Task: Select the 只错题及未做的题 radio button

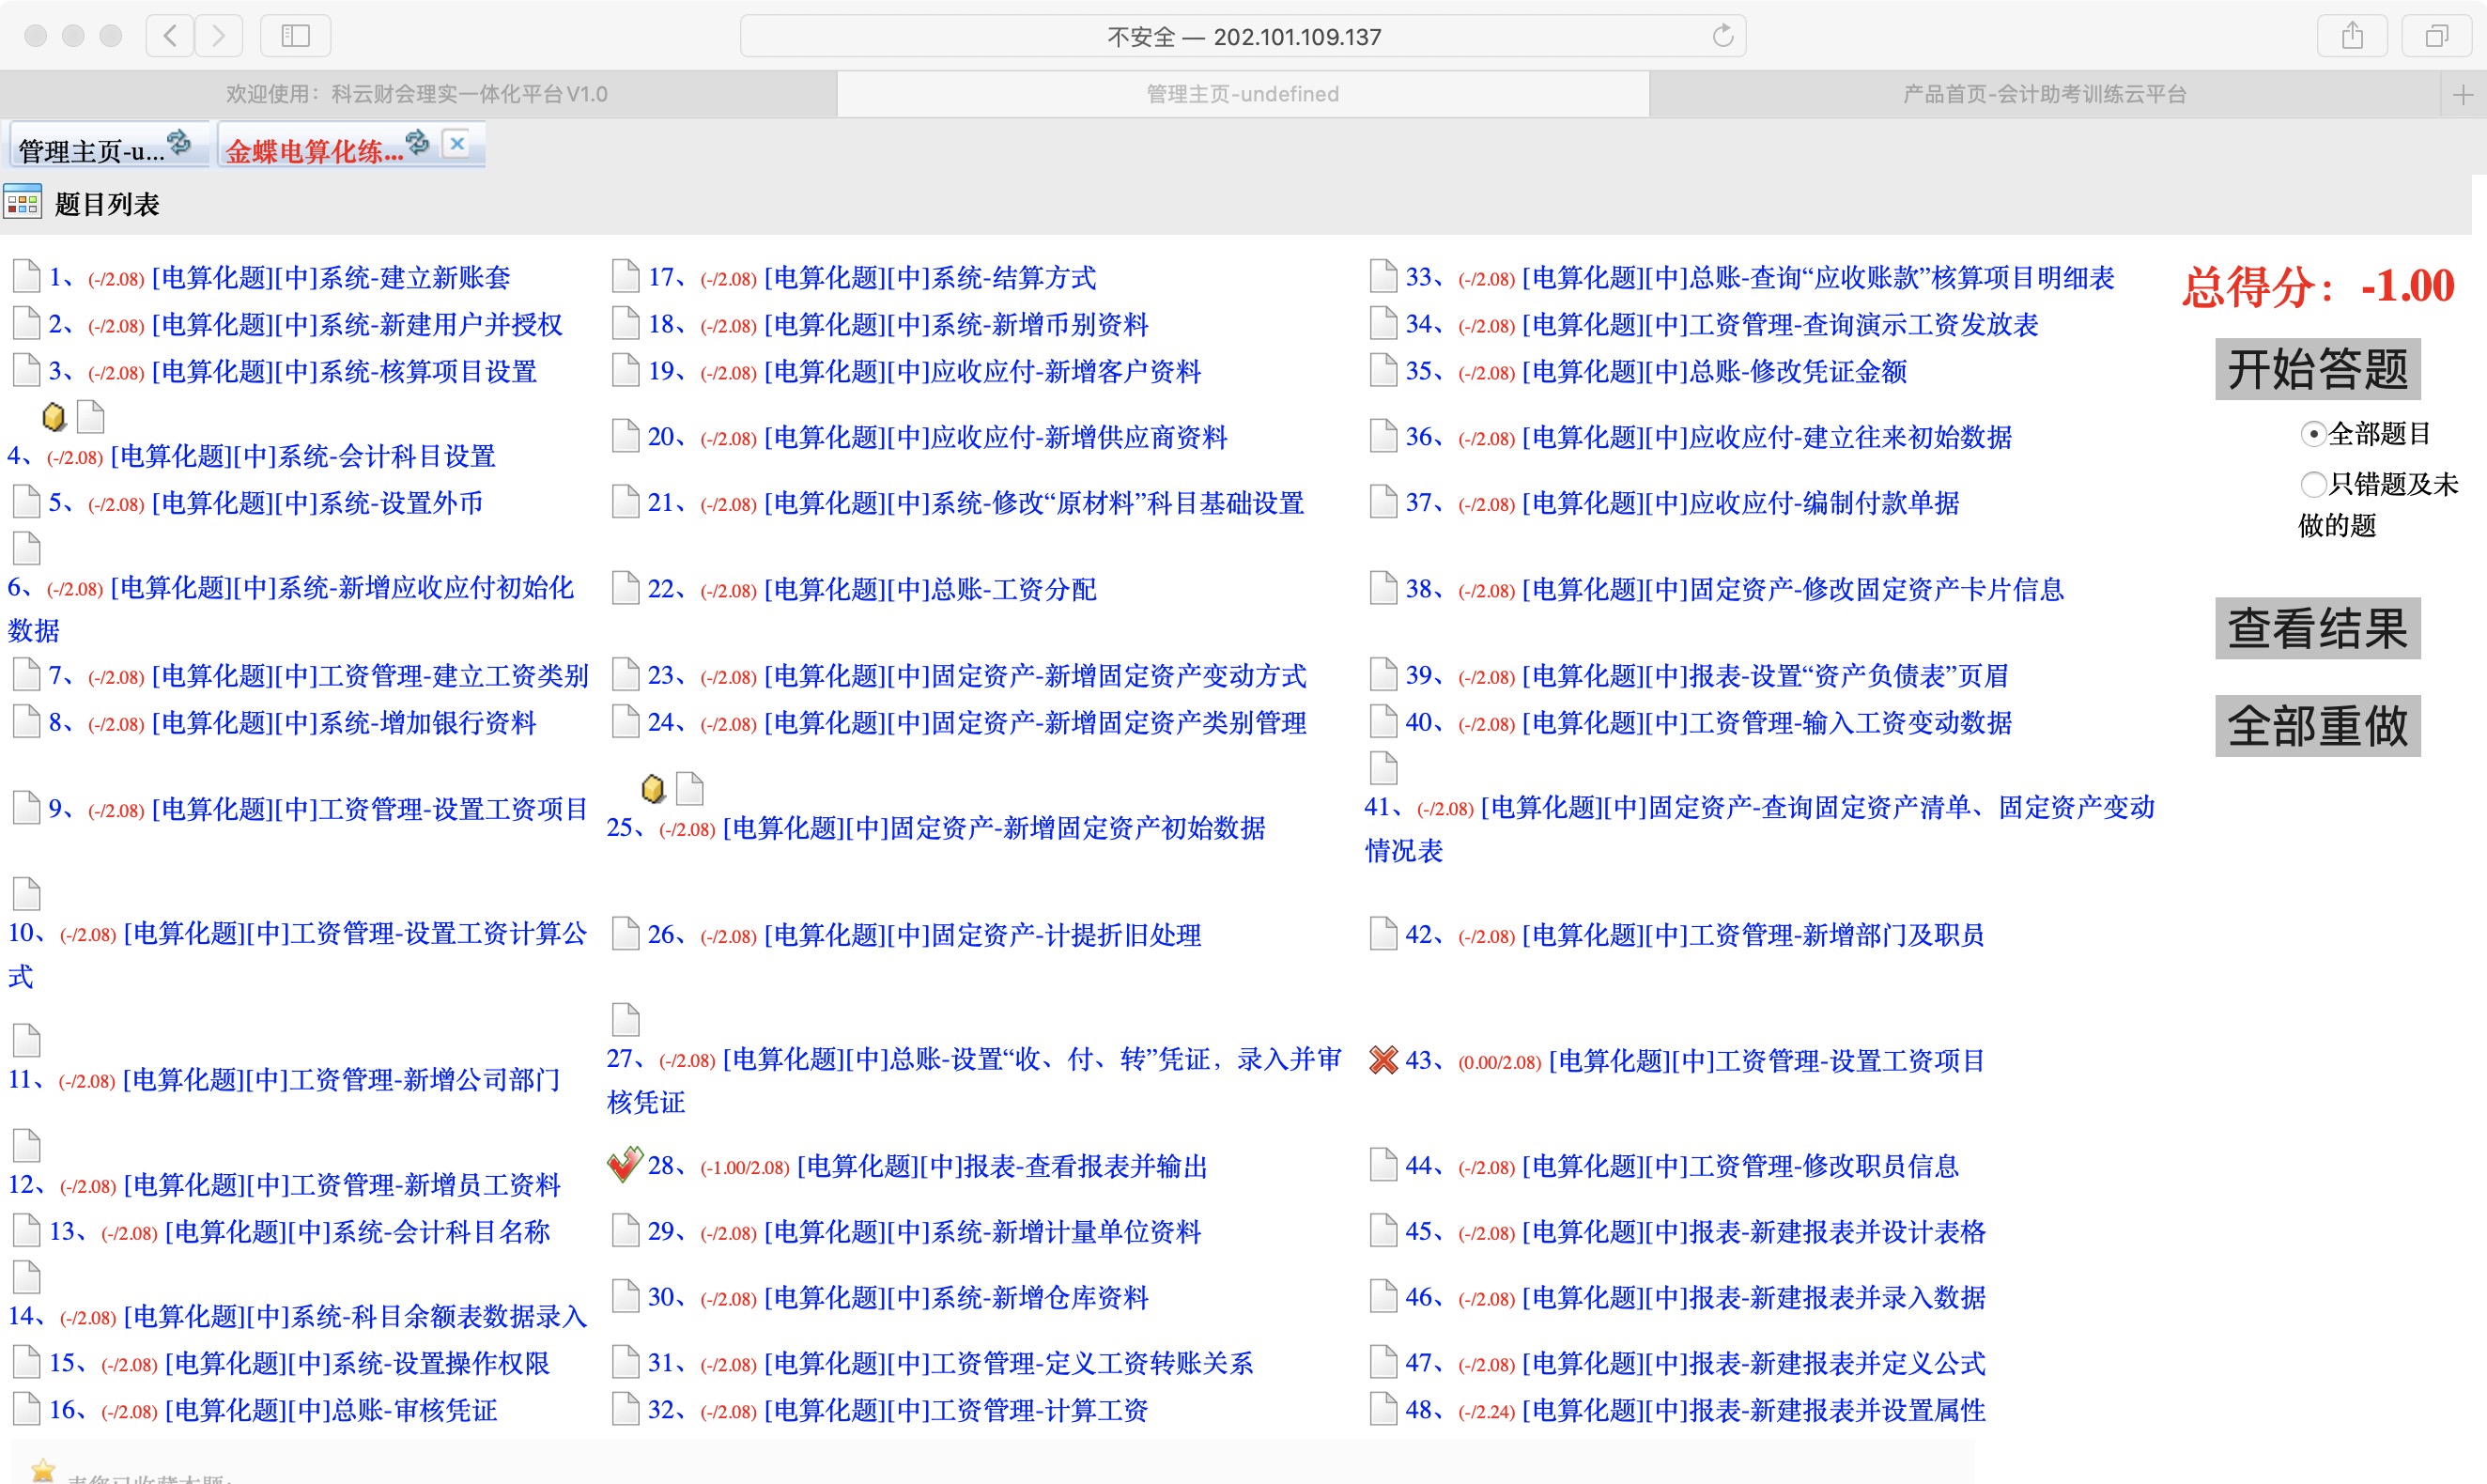Action: click(x=2312, y=485)
